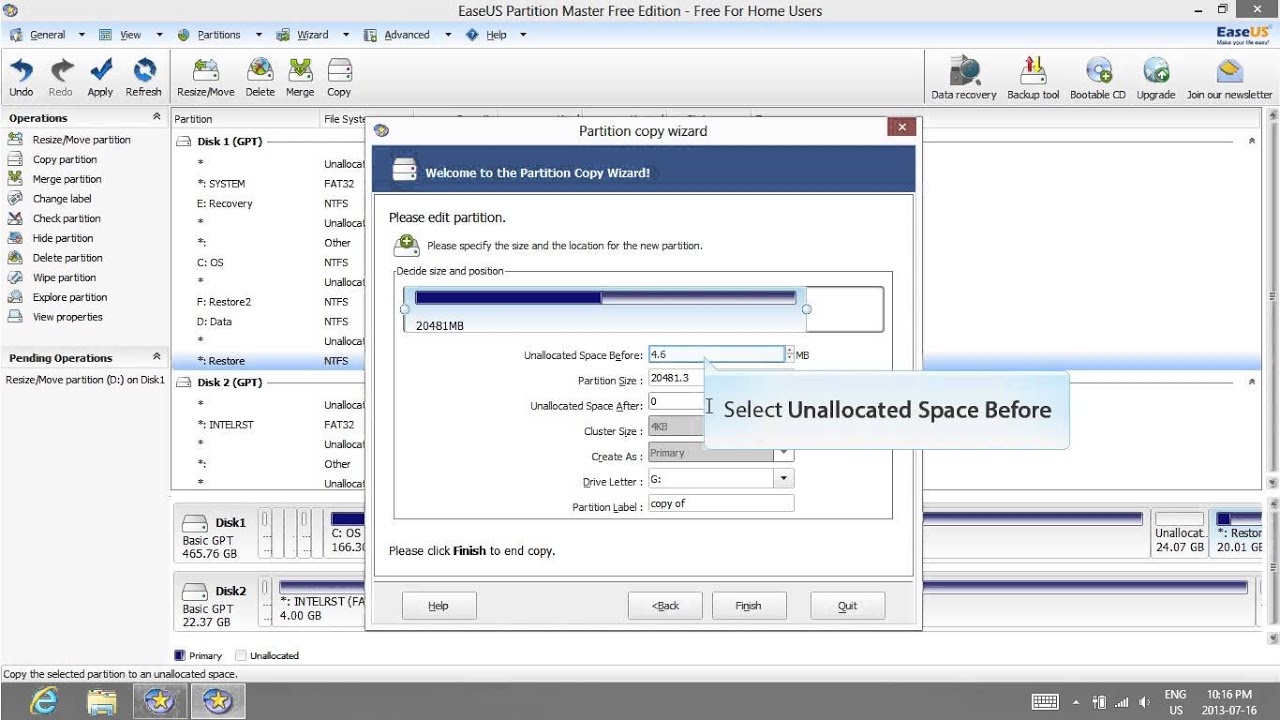
Task: Click the Undo toolbar icon
Action: click(21, 78)
